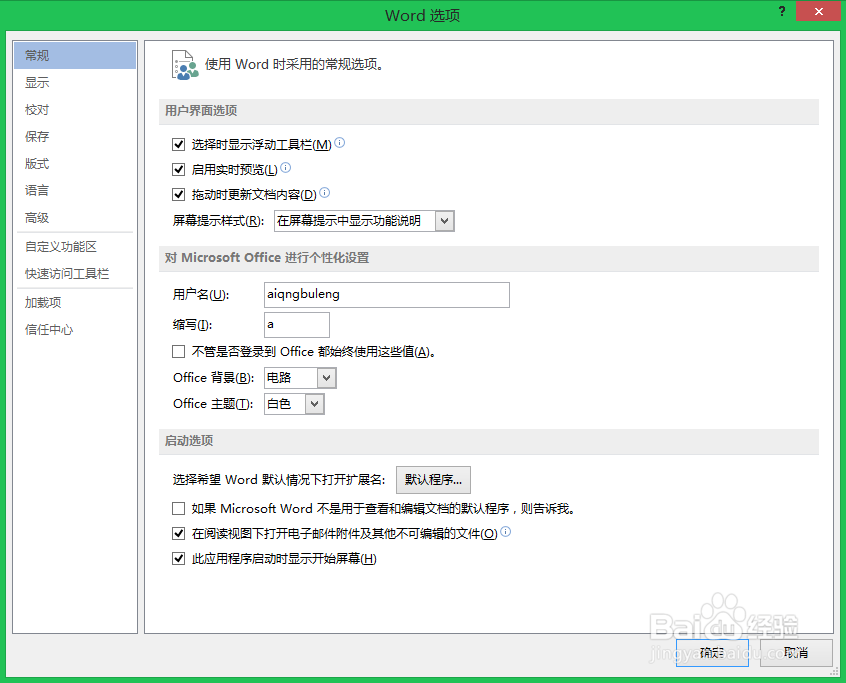Click info icon beside 选择时显示浮动工具栏
The width and height of the screenshot is (846, 683).
(339, 143)
